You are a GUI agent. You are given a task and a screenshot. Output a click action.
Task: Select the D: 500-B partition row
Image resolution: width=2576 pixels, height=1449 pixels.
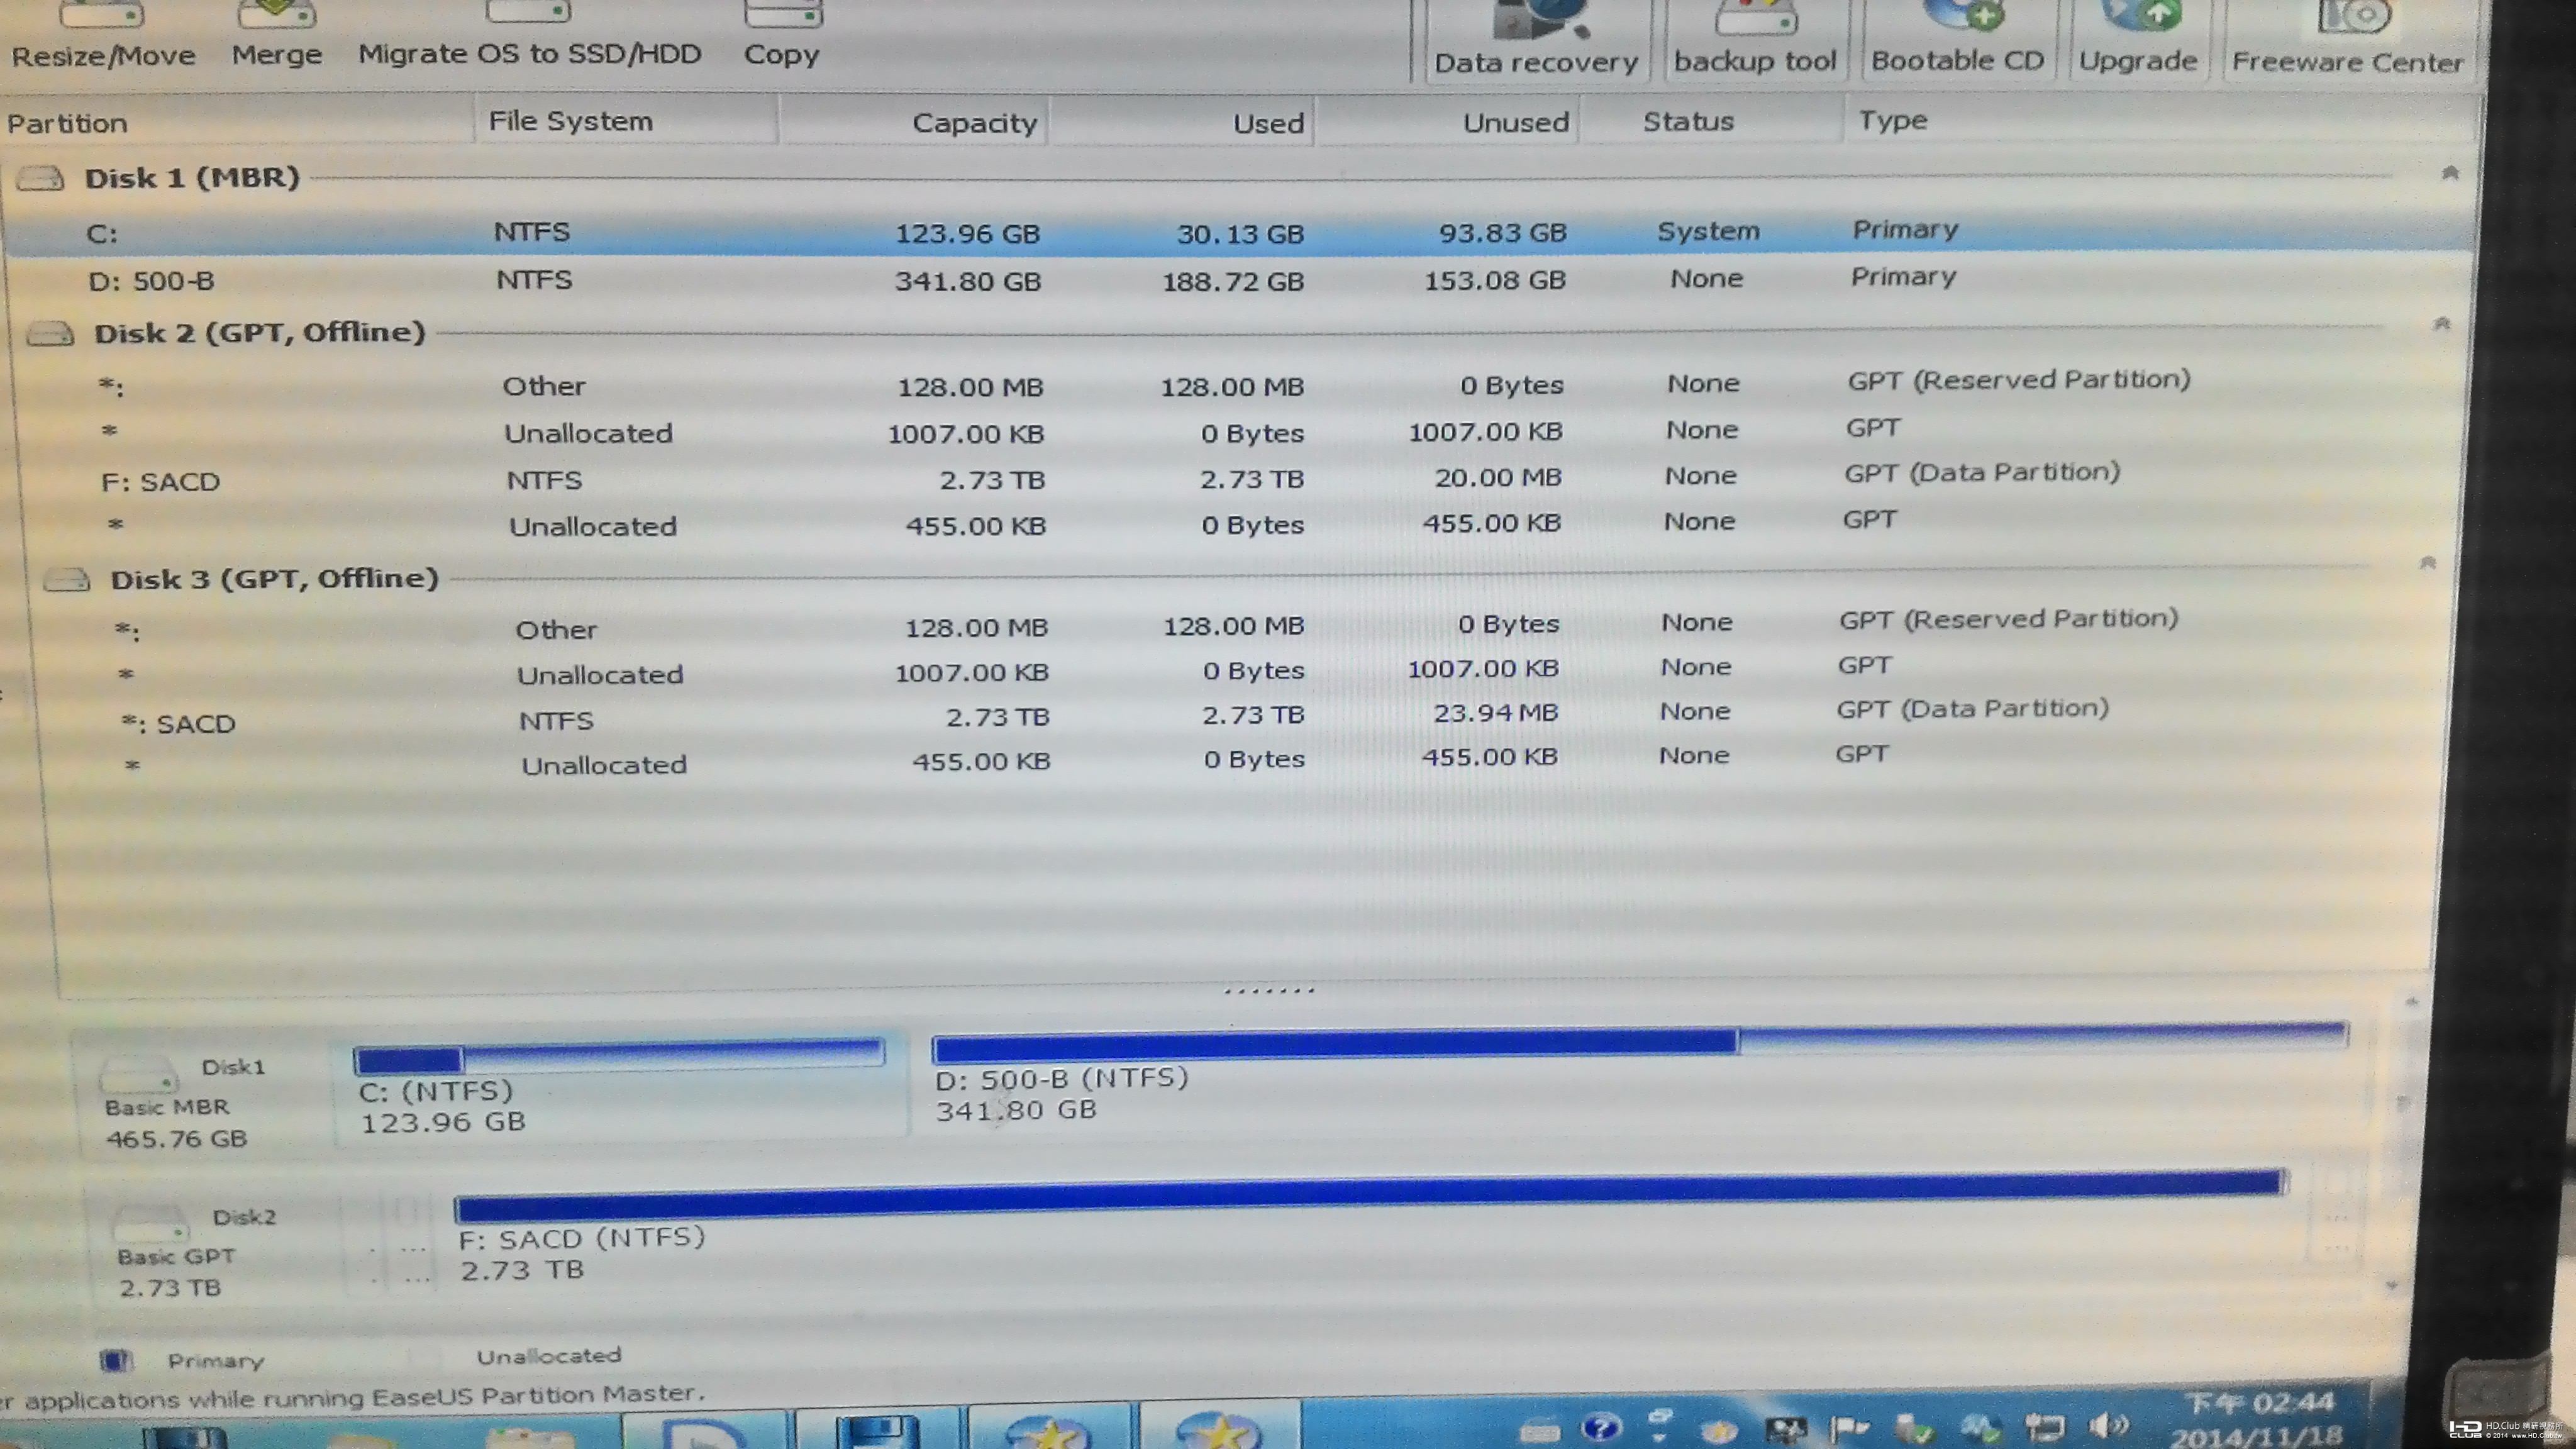1240,280
